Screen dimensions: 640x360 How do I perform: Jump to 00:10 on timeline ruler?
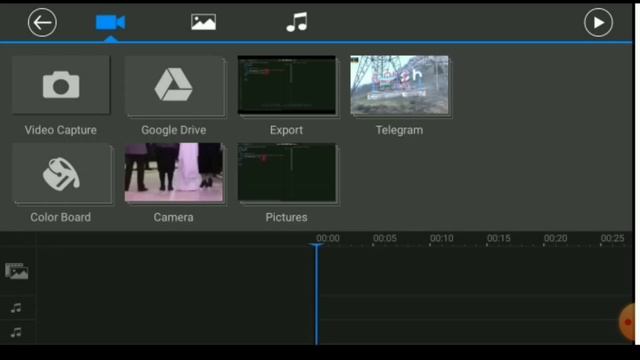point(442,238)
